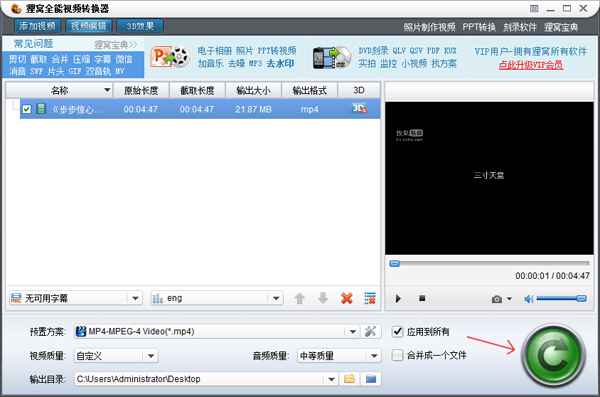
Task: Click the PowerPoint film reel icon
Action: point(170,57)
